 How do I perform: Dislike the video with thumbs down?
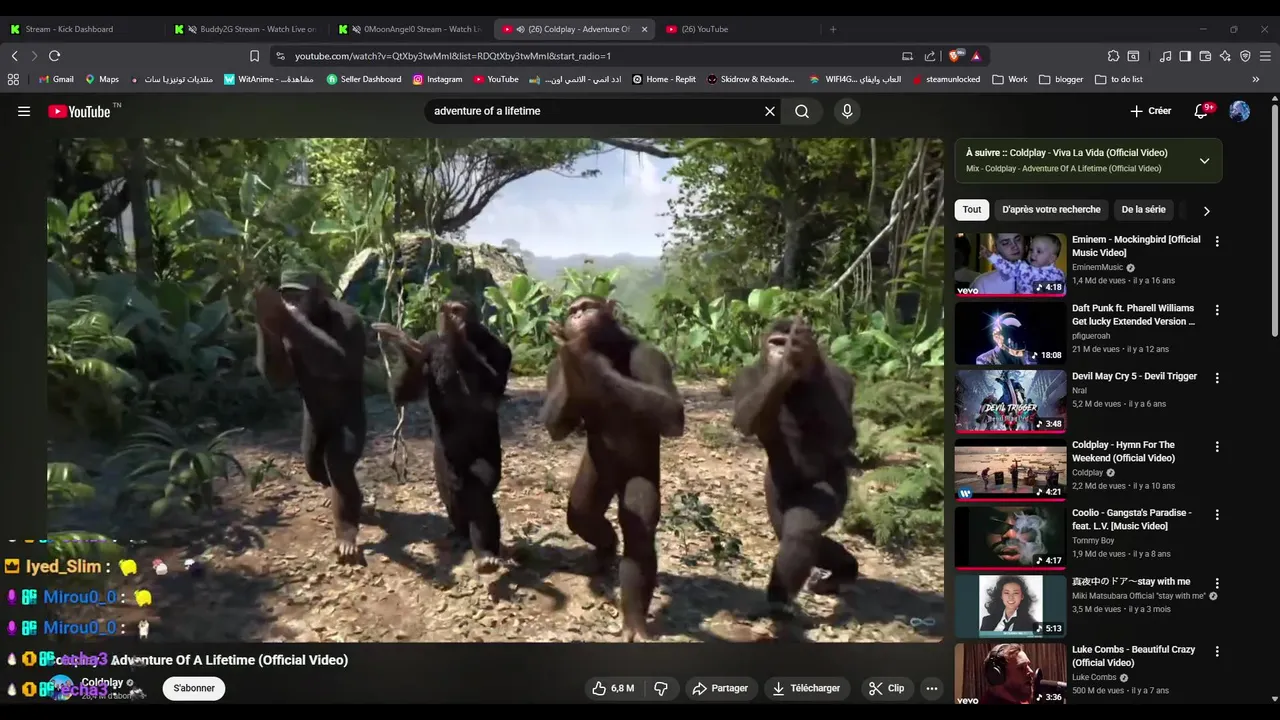point(661,688)
